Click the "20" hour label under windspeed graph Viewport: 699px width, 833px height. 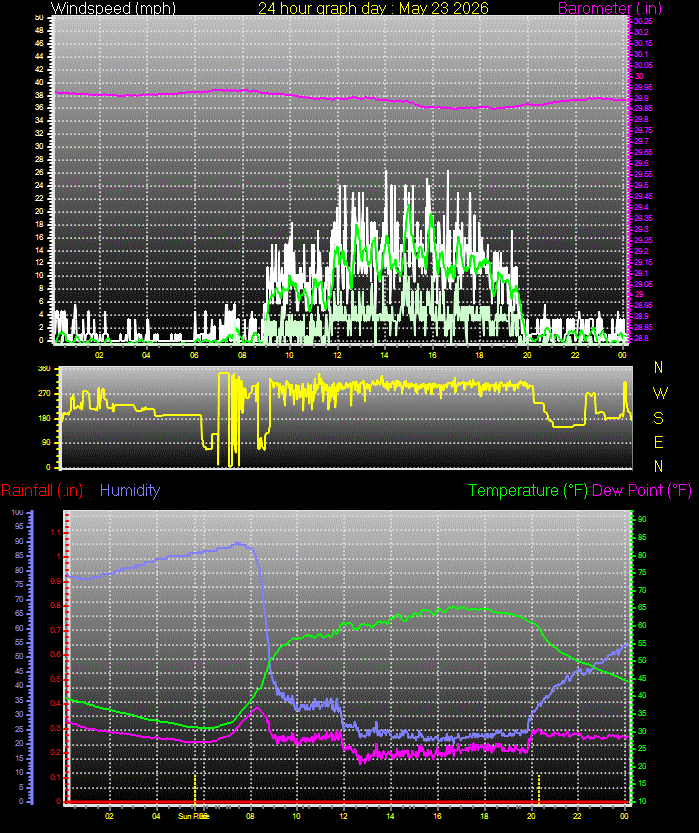(527, 355)
